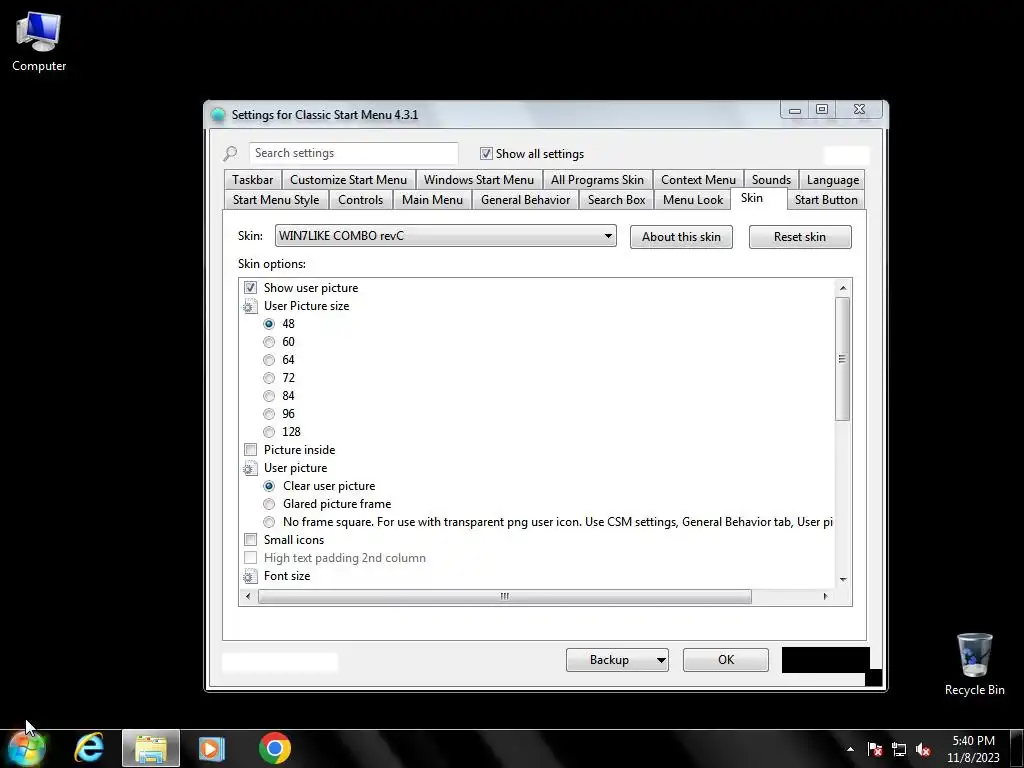Open the Recycle Bin desktop icon

tap(974, 664)
